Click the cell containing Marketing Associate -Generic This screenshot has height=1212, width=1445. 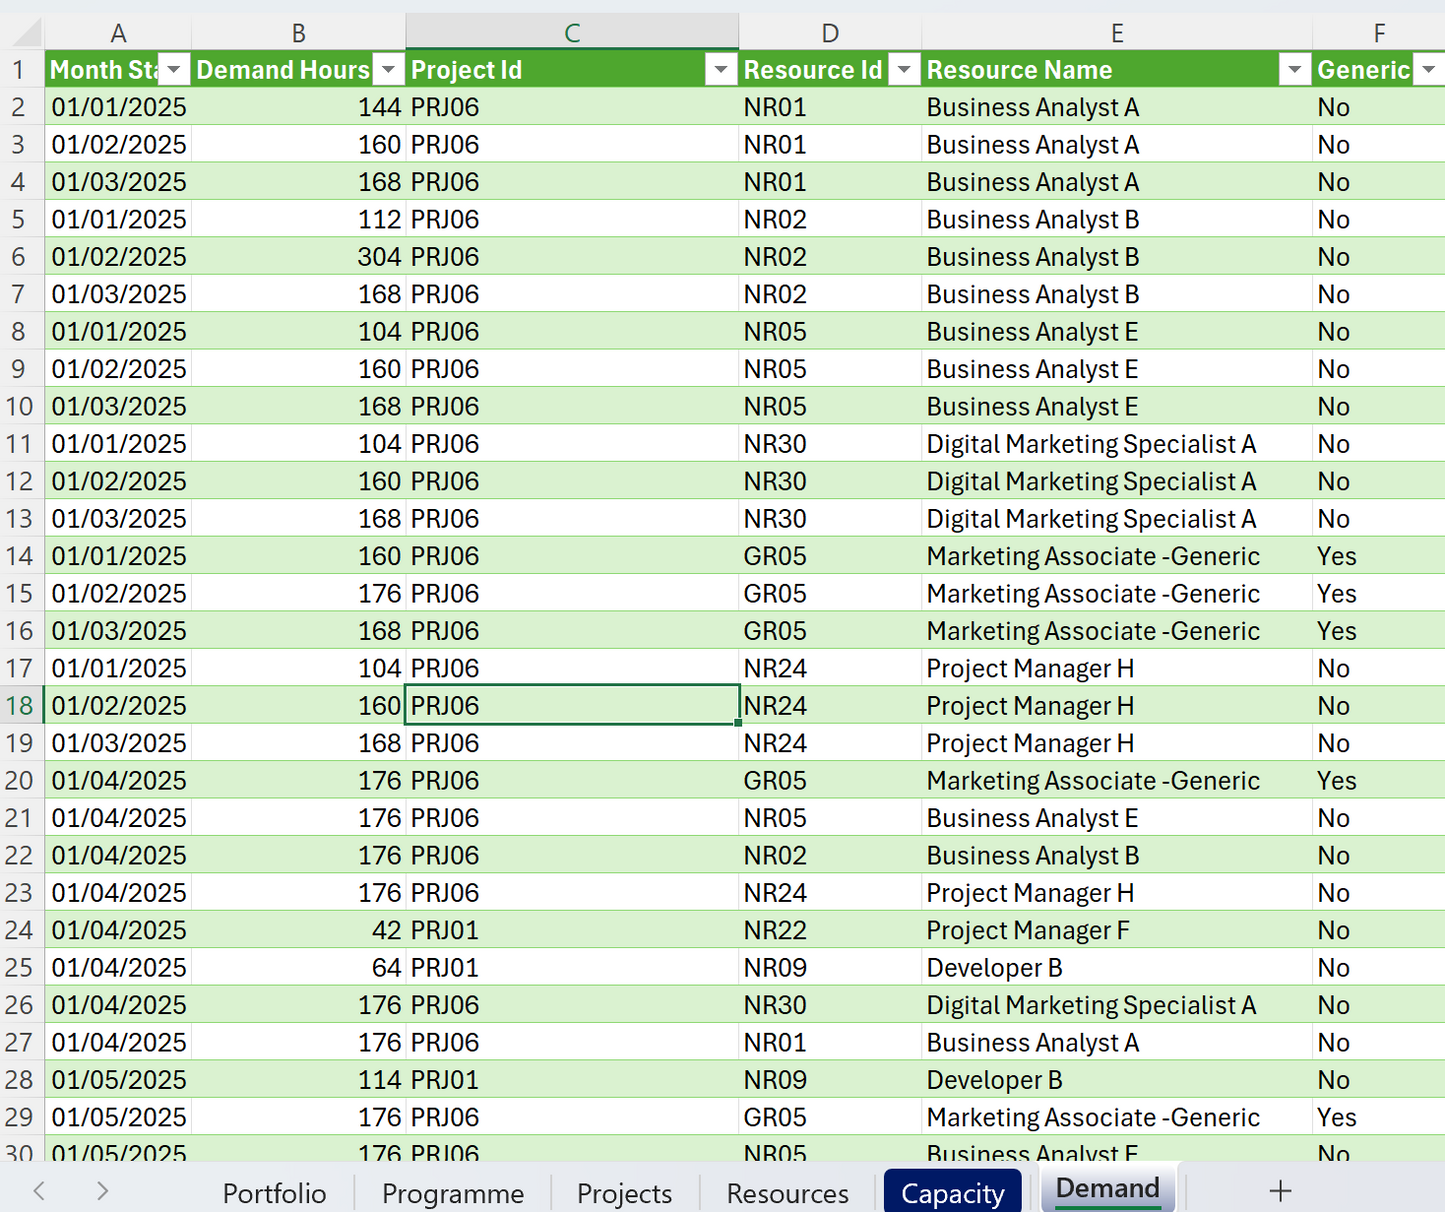coord(1092,555)
